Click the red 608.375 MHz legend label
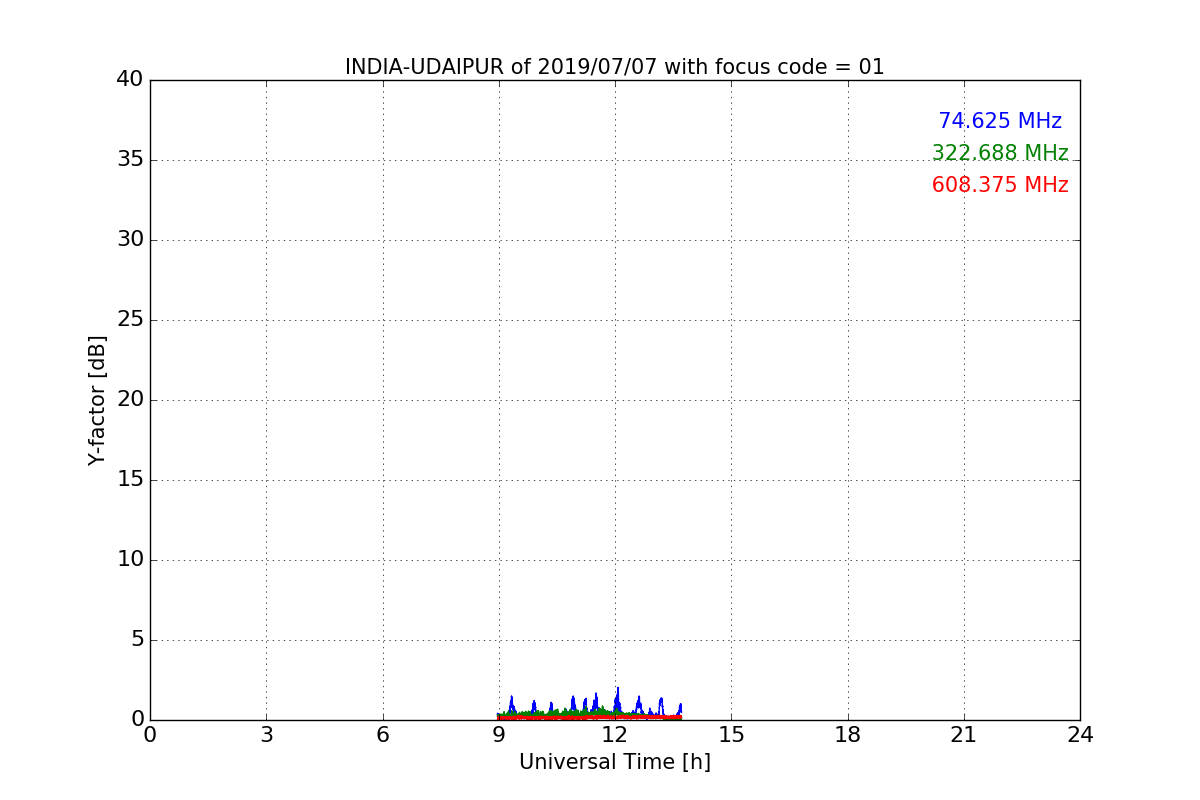 tap(1000, 185)
